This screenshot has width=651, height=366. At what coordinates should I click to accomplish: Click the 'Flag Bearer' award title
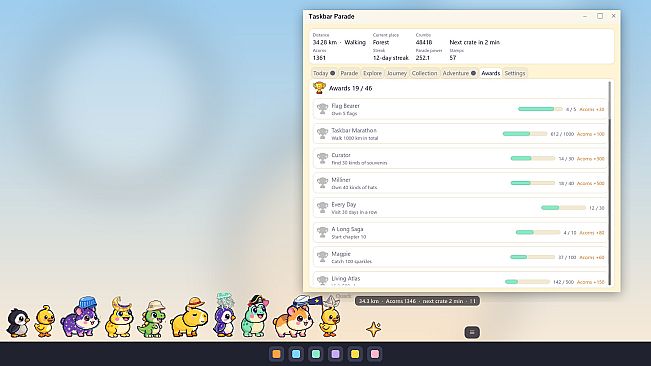pos(345,106)
